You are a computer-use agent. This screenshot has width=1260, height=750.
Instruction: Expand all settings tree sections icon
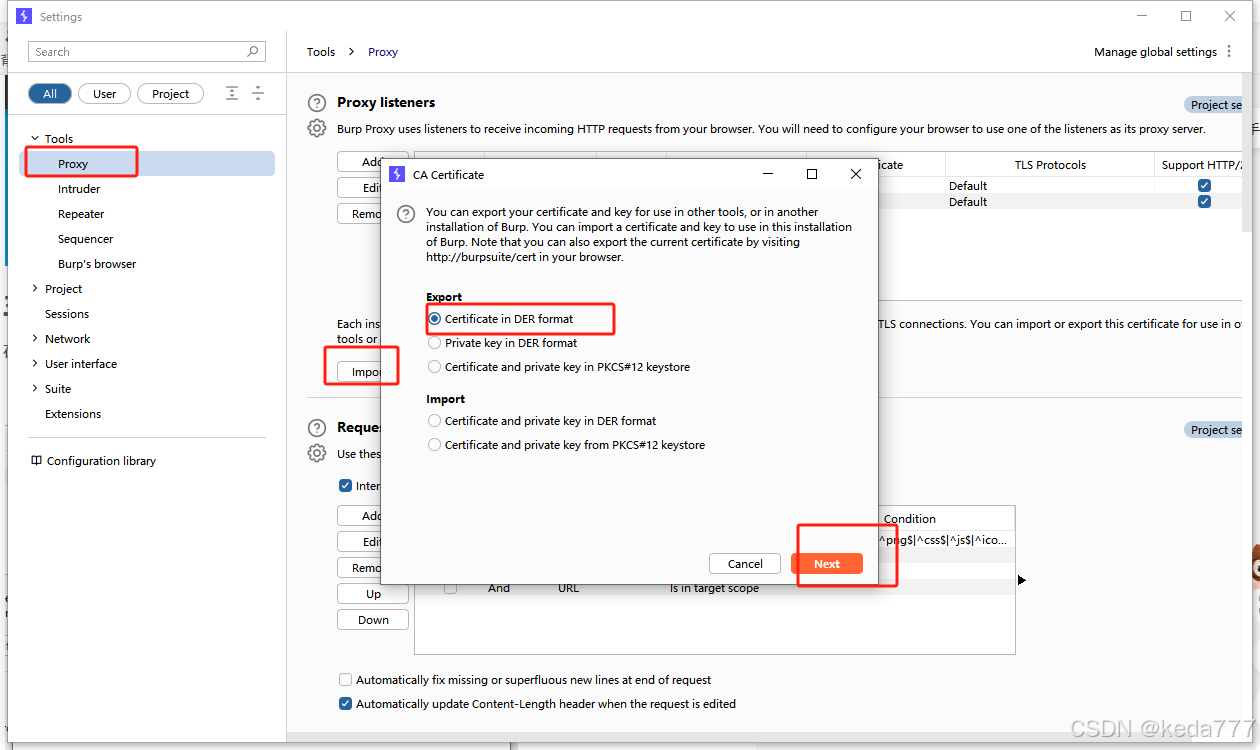(232, 93)
